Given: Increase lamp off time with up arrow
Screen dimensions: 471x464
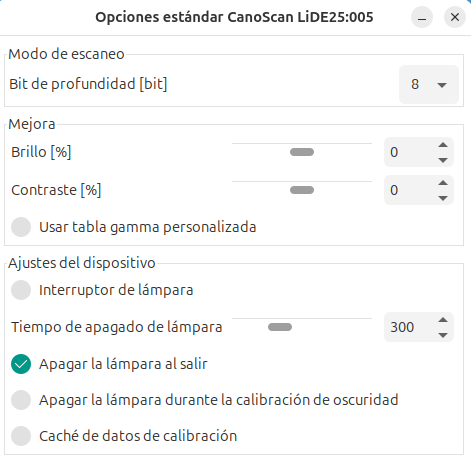Looking at the screenshot, I should [x=443, y=320].
